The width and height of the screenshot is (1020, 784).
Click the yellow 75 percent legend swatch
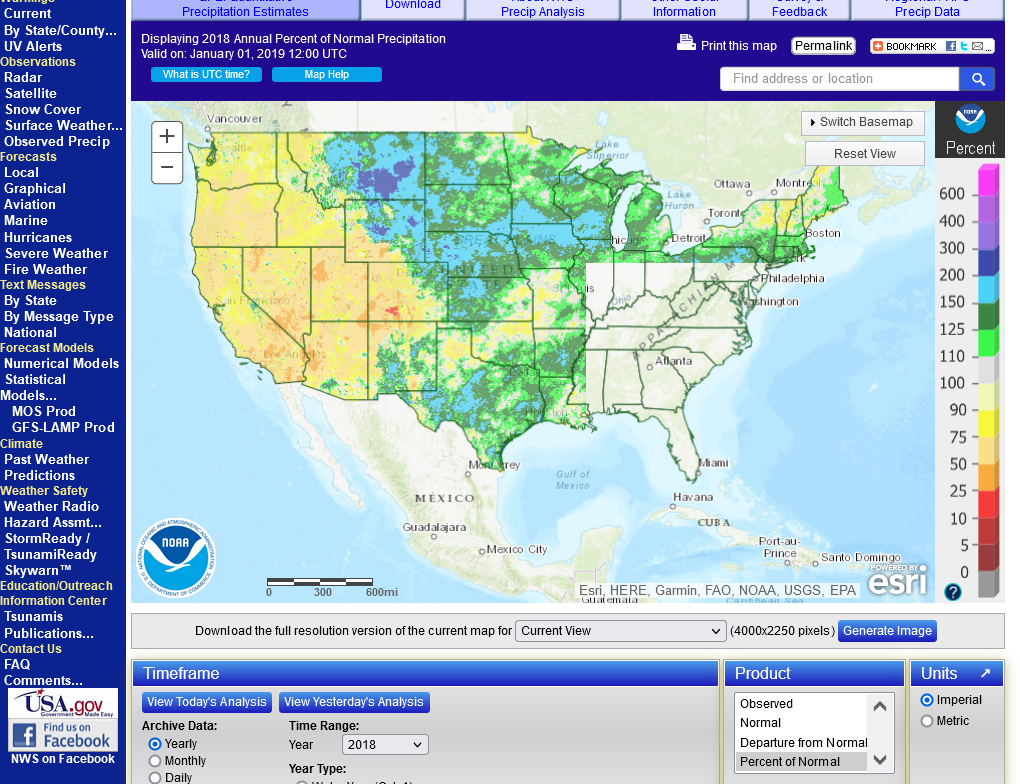click(x=988, y=424)
